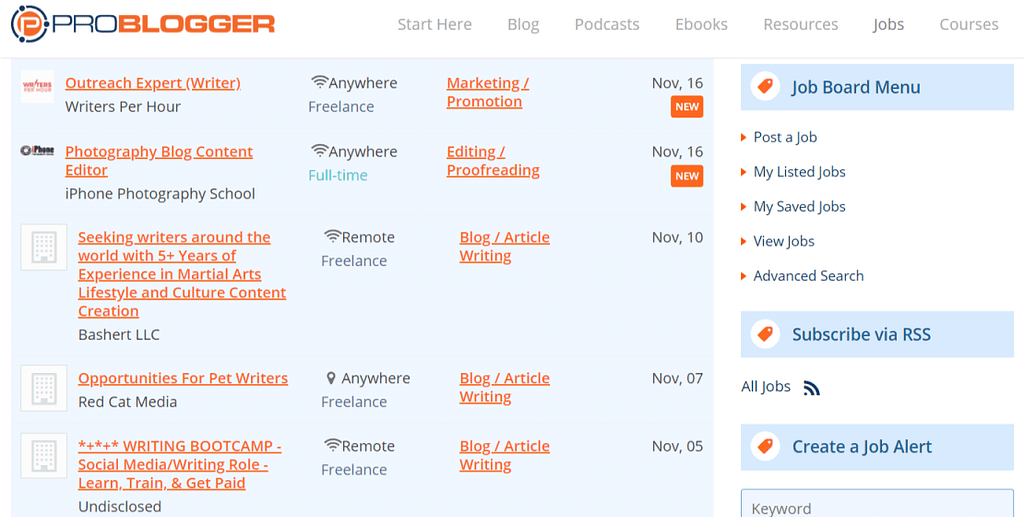Click the tag icon beside Subscribe via RSS
The image size is (1024, 517).
point(766,334)
